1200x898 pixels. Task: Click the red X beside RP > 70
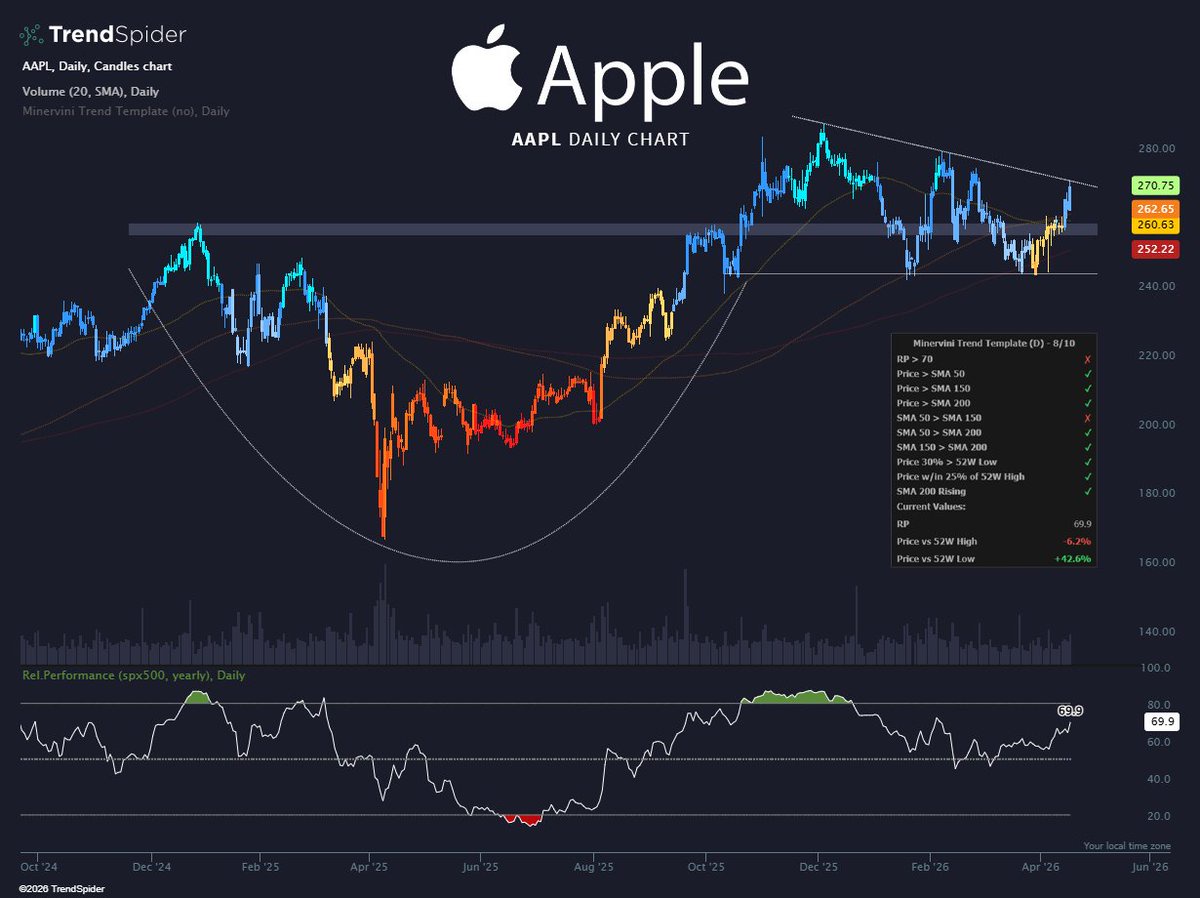pyautogui.click(x=1087, y=357)
